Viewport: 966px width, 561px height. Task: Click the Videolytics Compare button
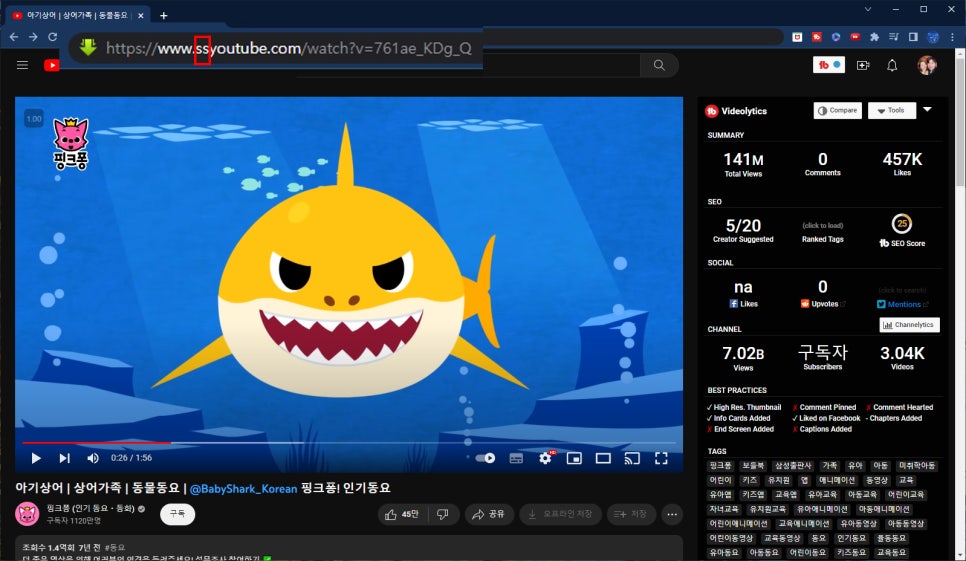point(838,110)
